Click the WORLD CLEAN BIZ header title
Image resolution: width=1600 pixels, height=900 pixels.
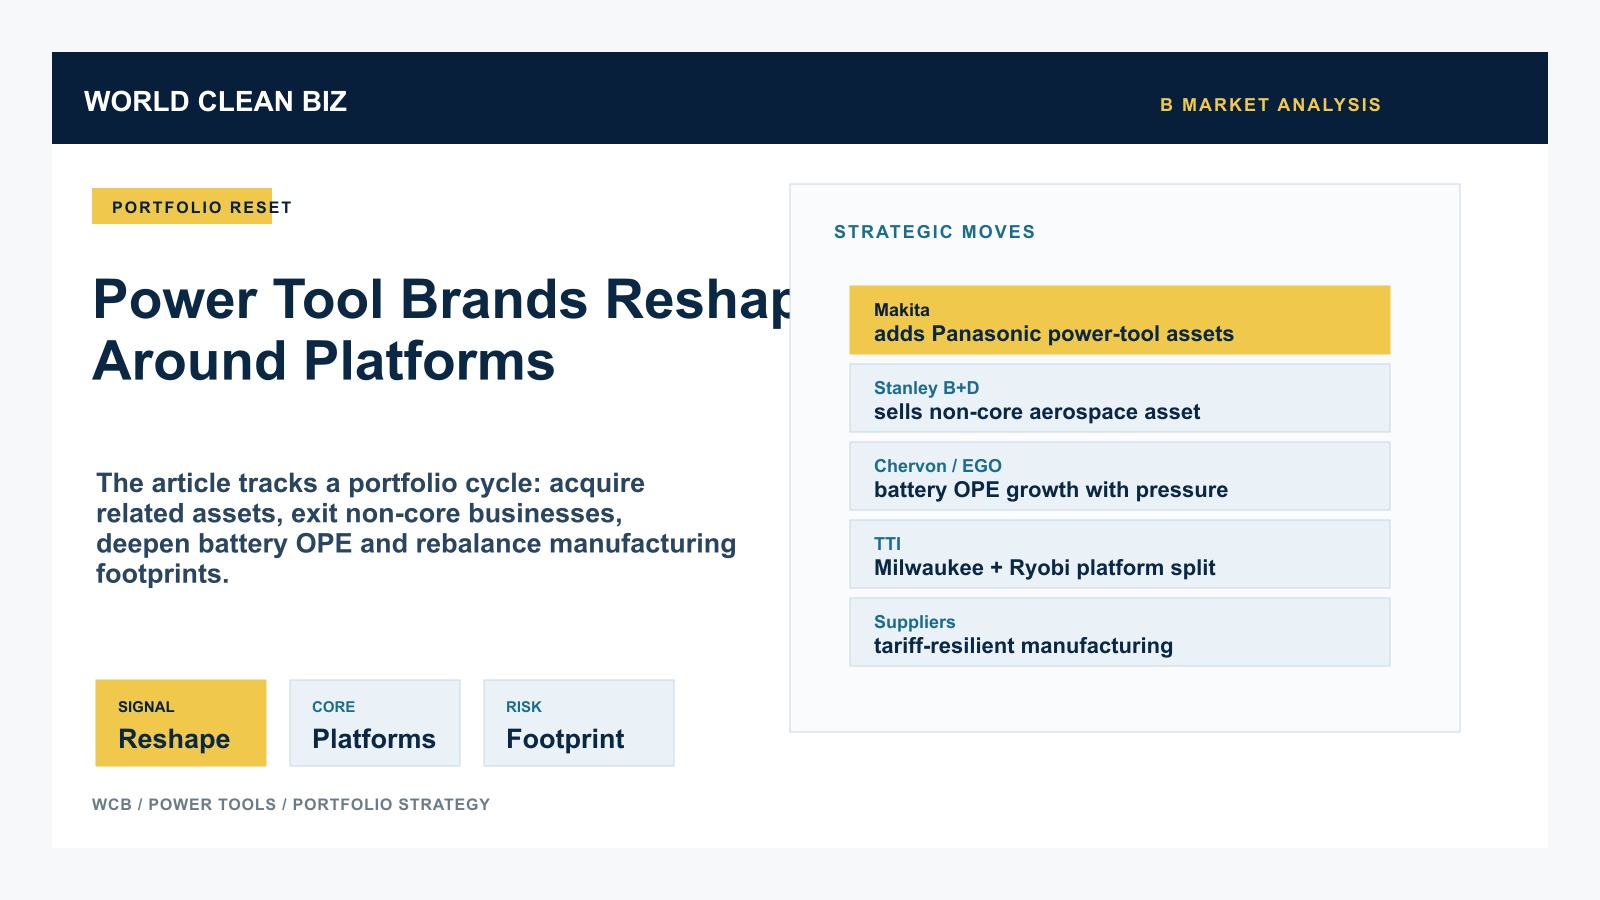215,102
